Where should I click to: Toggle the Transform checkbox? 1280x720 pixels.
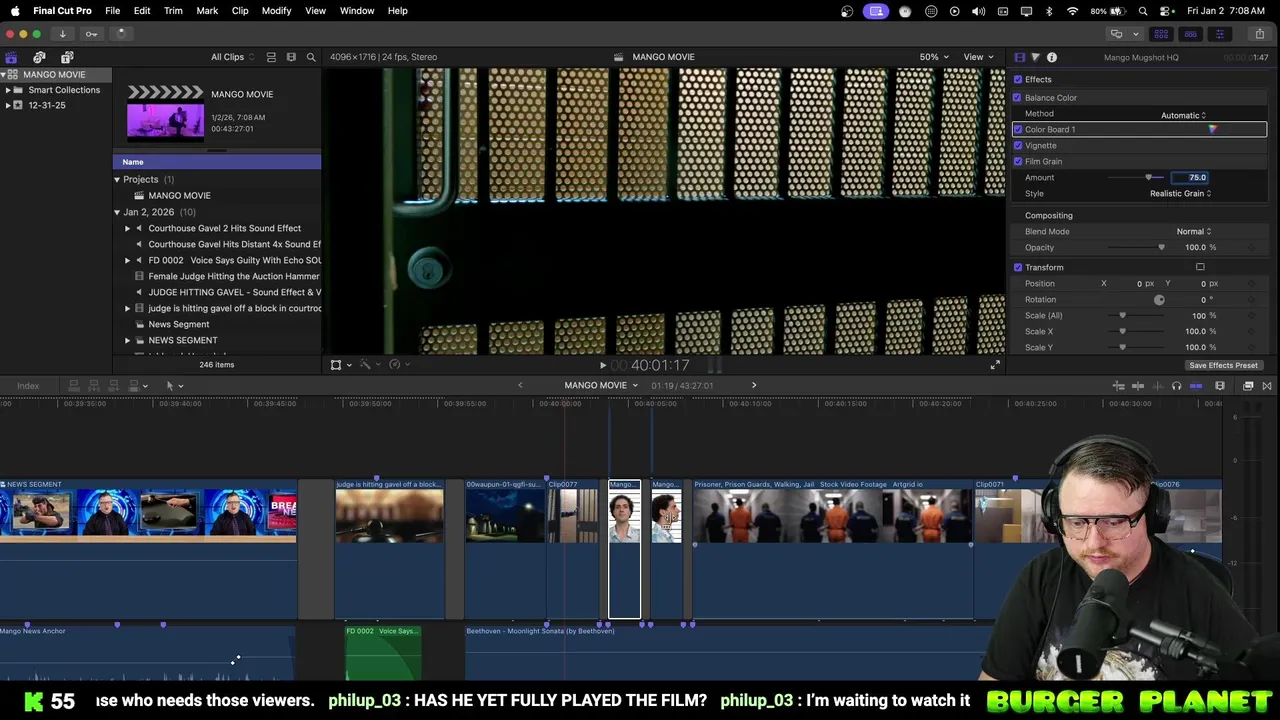1018,267
